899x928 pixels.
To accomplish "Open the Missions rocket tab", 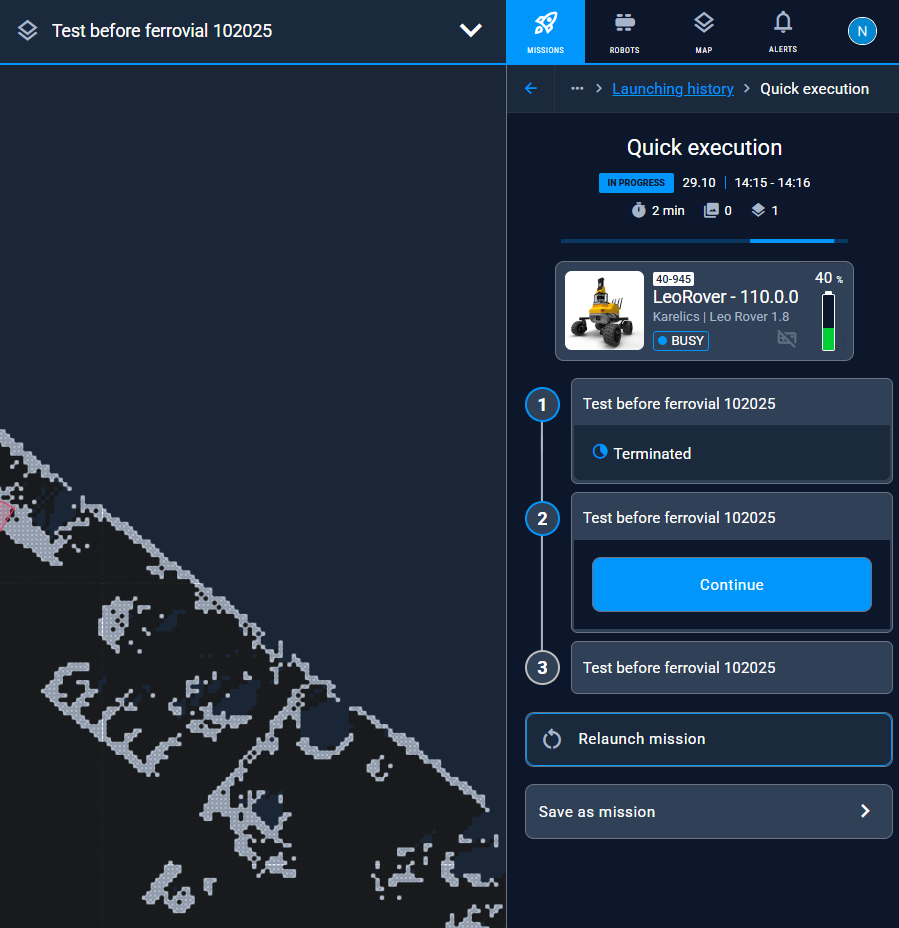I will 545,31.
